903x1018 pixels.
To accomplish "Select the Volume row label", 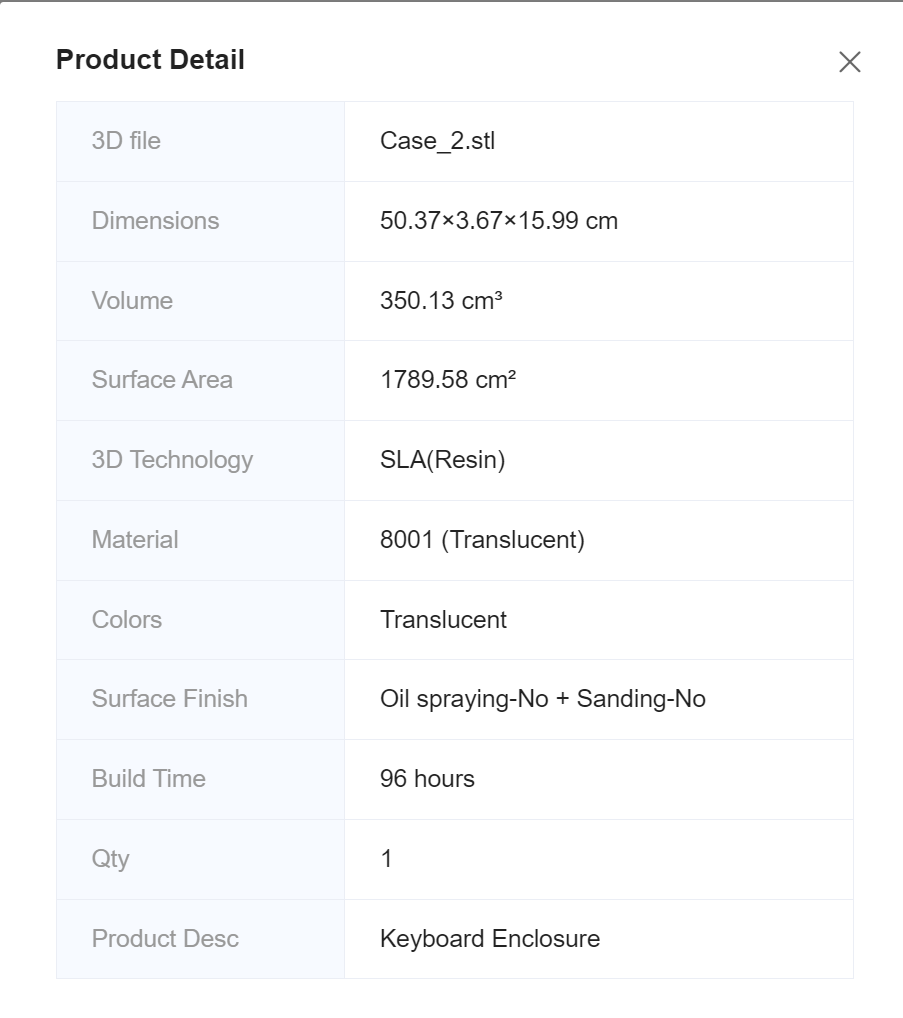I will [x=132, y=301].
